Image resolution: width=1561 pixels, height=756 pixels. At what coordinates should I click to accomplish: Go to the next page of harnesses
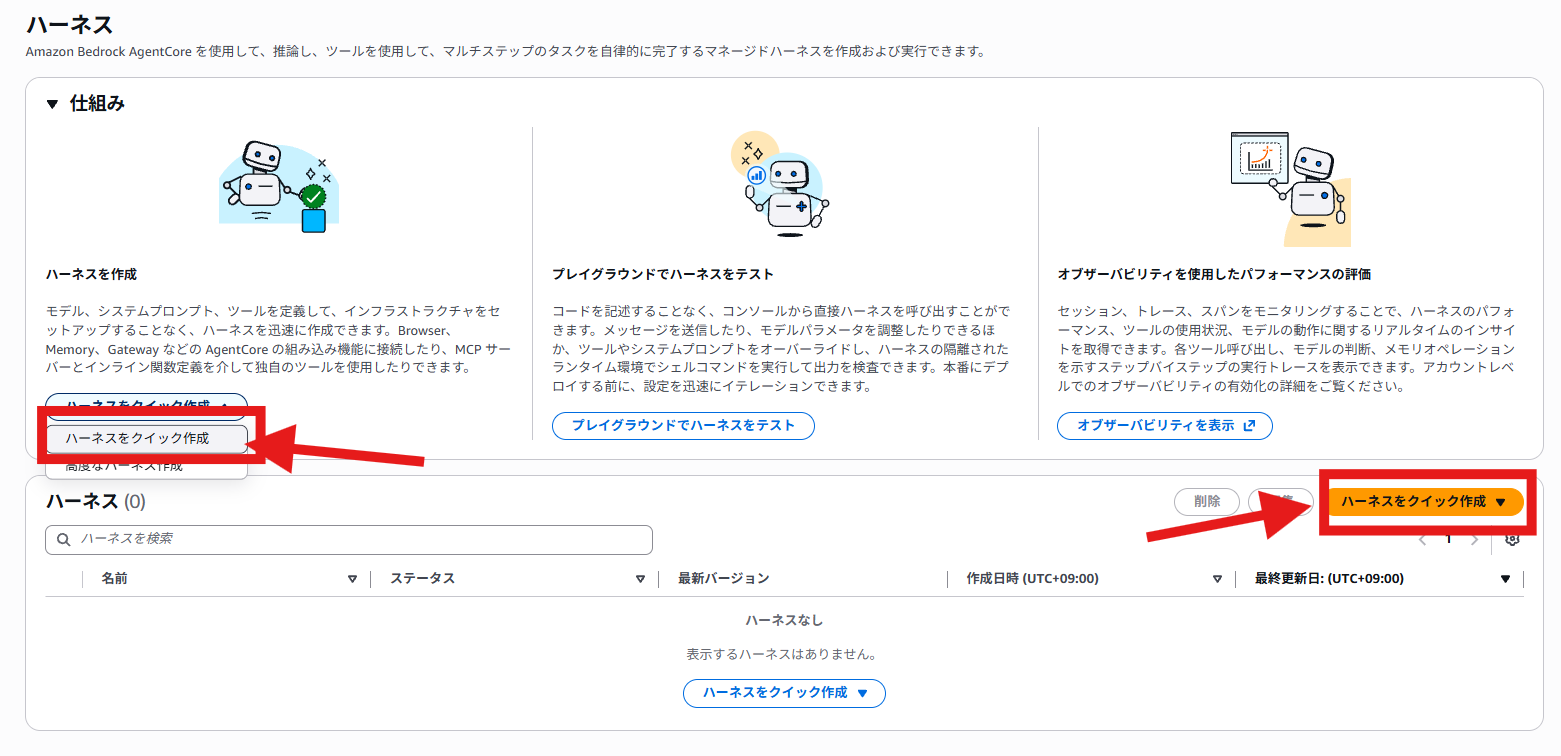[1474, 540]
